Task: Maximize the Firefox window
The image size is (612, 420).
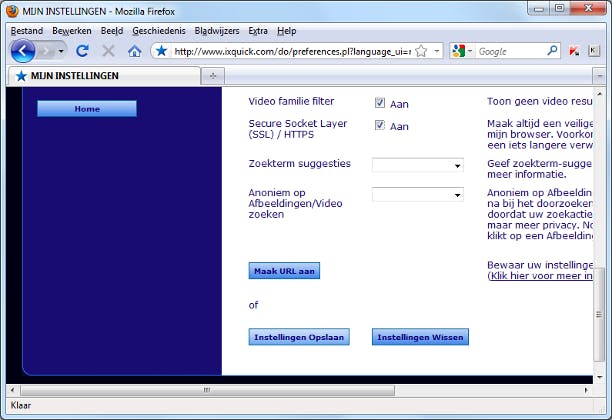Action: pyautogui.click(x=559, y=9)
